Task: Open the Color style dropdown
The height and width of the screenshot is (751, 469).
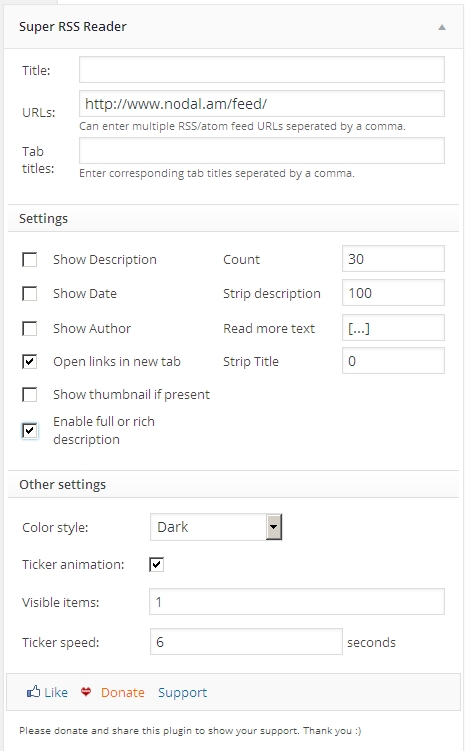Action: pyautogui.click(x=216, y=527)
